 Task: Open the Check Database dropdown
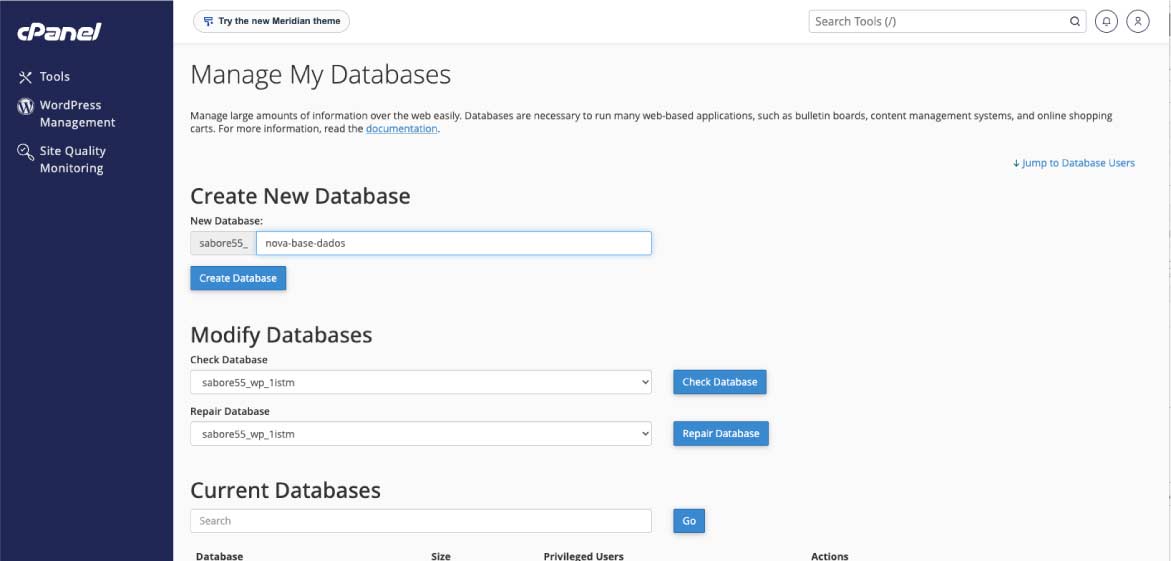pyautogui.click(x=420, y=382)
